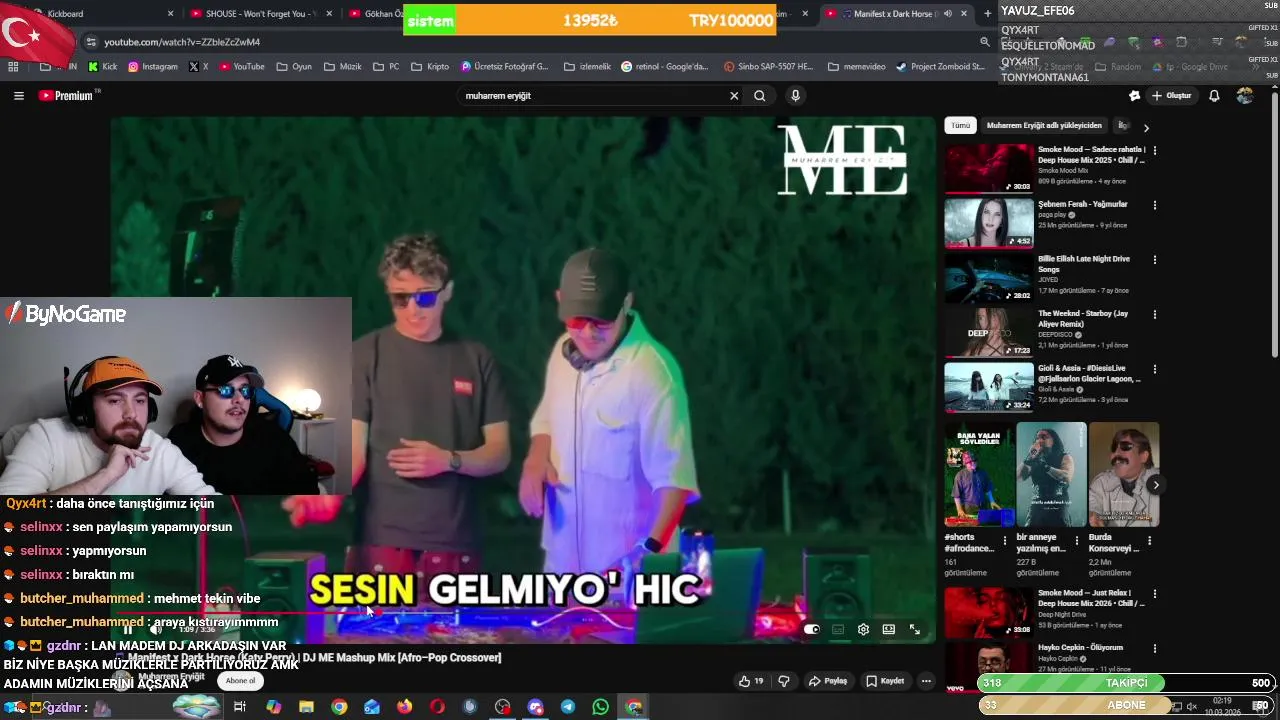Open options menu for Billie Eilish video
This screenshot has width=1280, height=720.
1155,260
